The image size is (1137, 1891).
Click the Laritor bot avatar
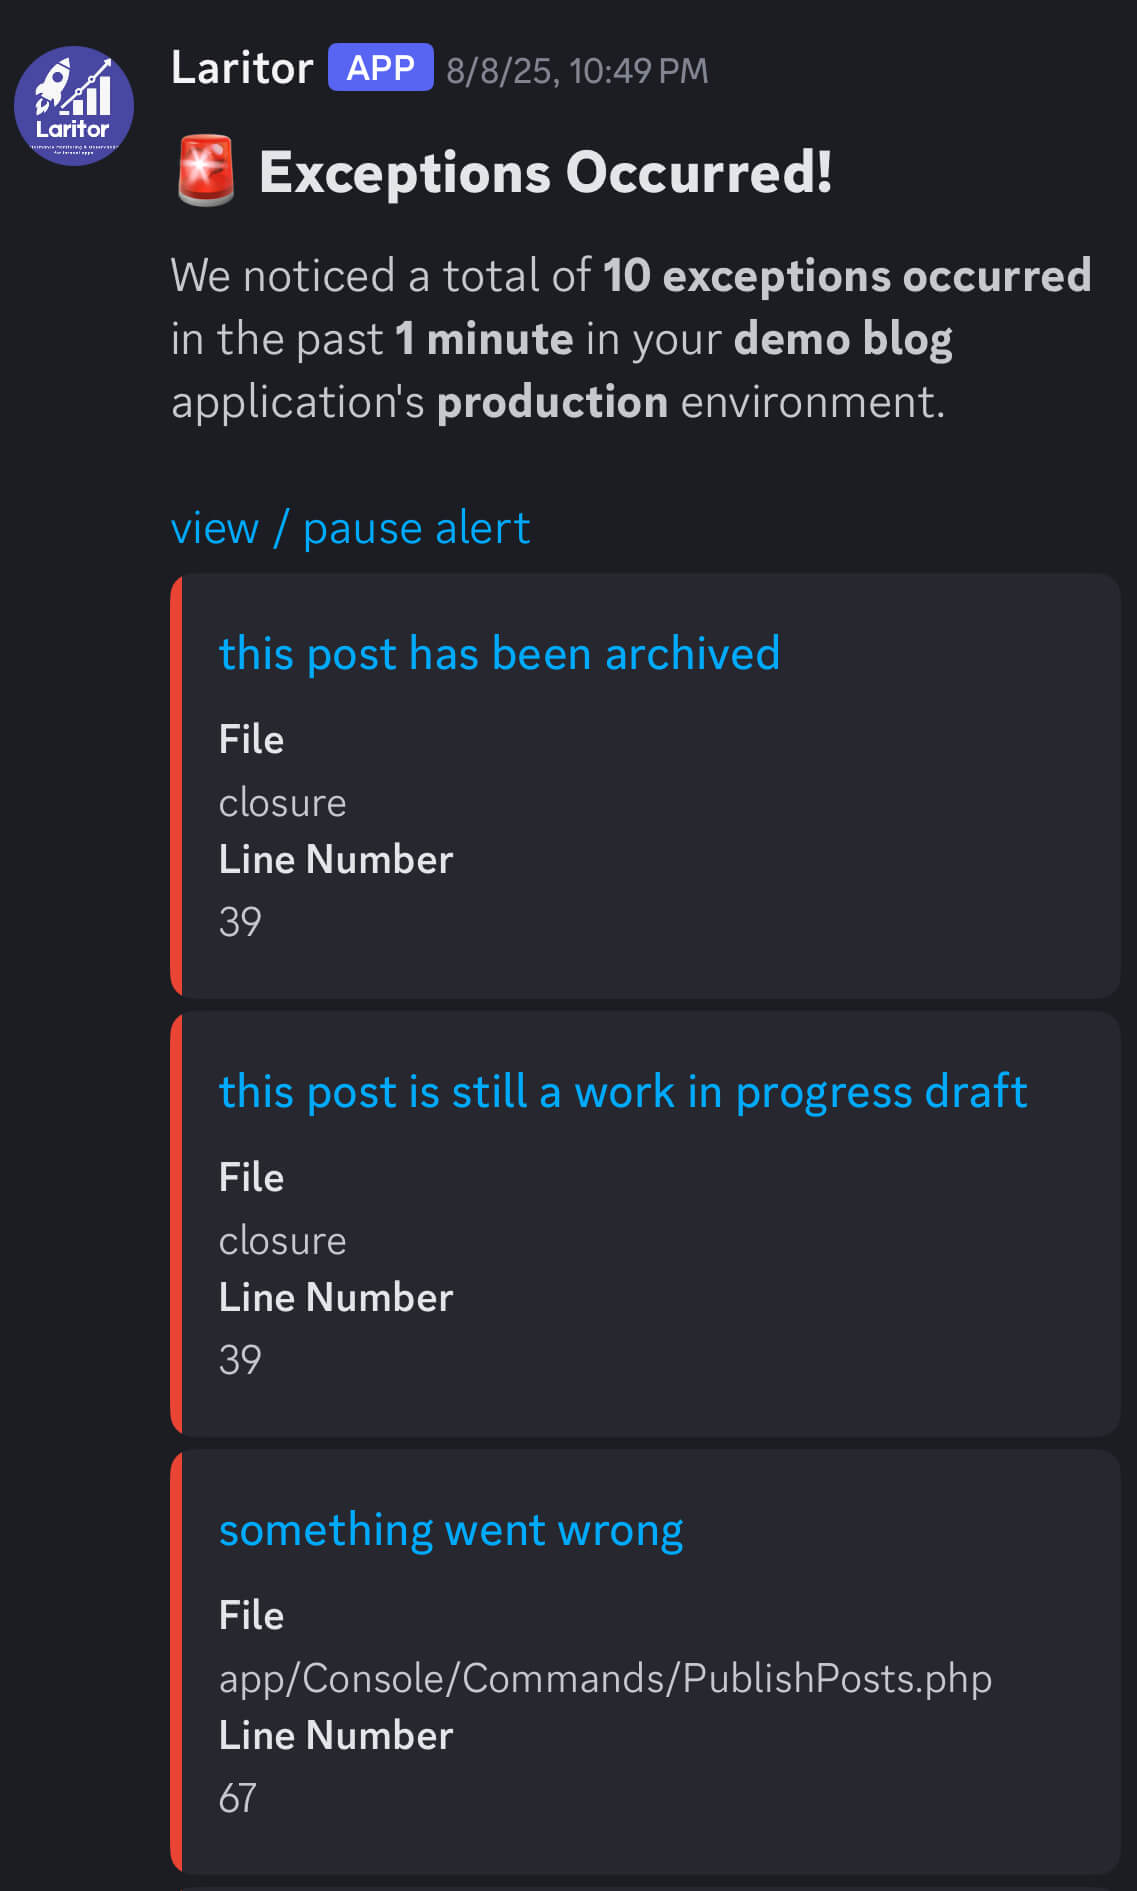pyautogui.click(x=74, y=106)
